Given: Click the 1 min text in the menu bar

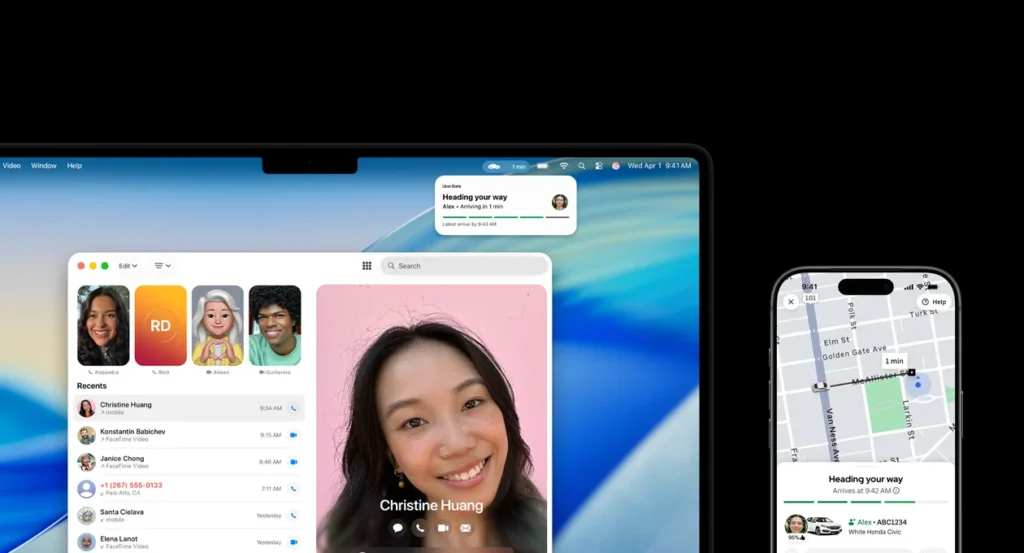Looking at the screenshot, I should 519,166.
